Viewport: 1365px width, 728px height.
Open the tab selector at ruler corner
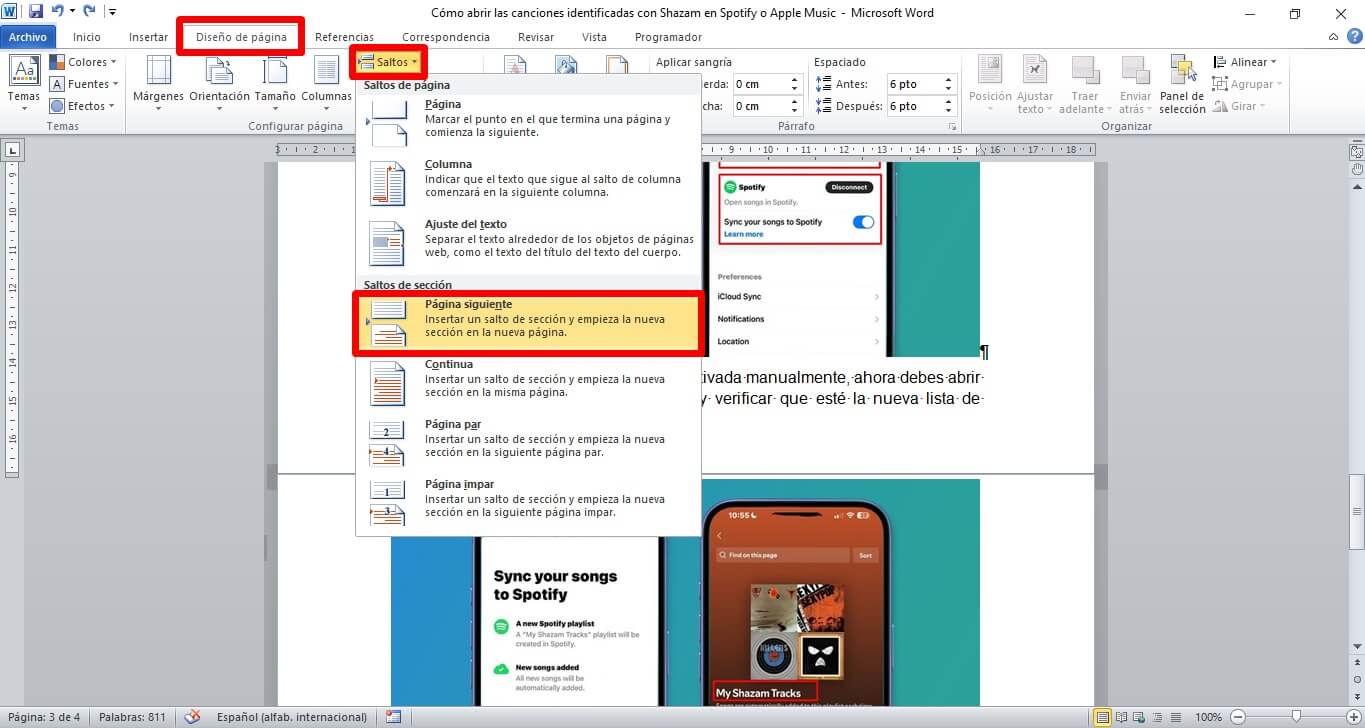click(x=13, y=150)
